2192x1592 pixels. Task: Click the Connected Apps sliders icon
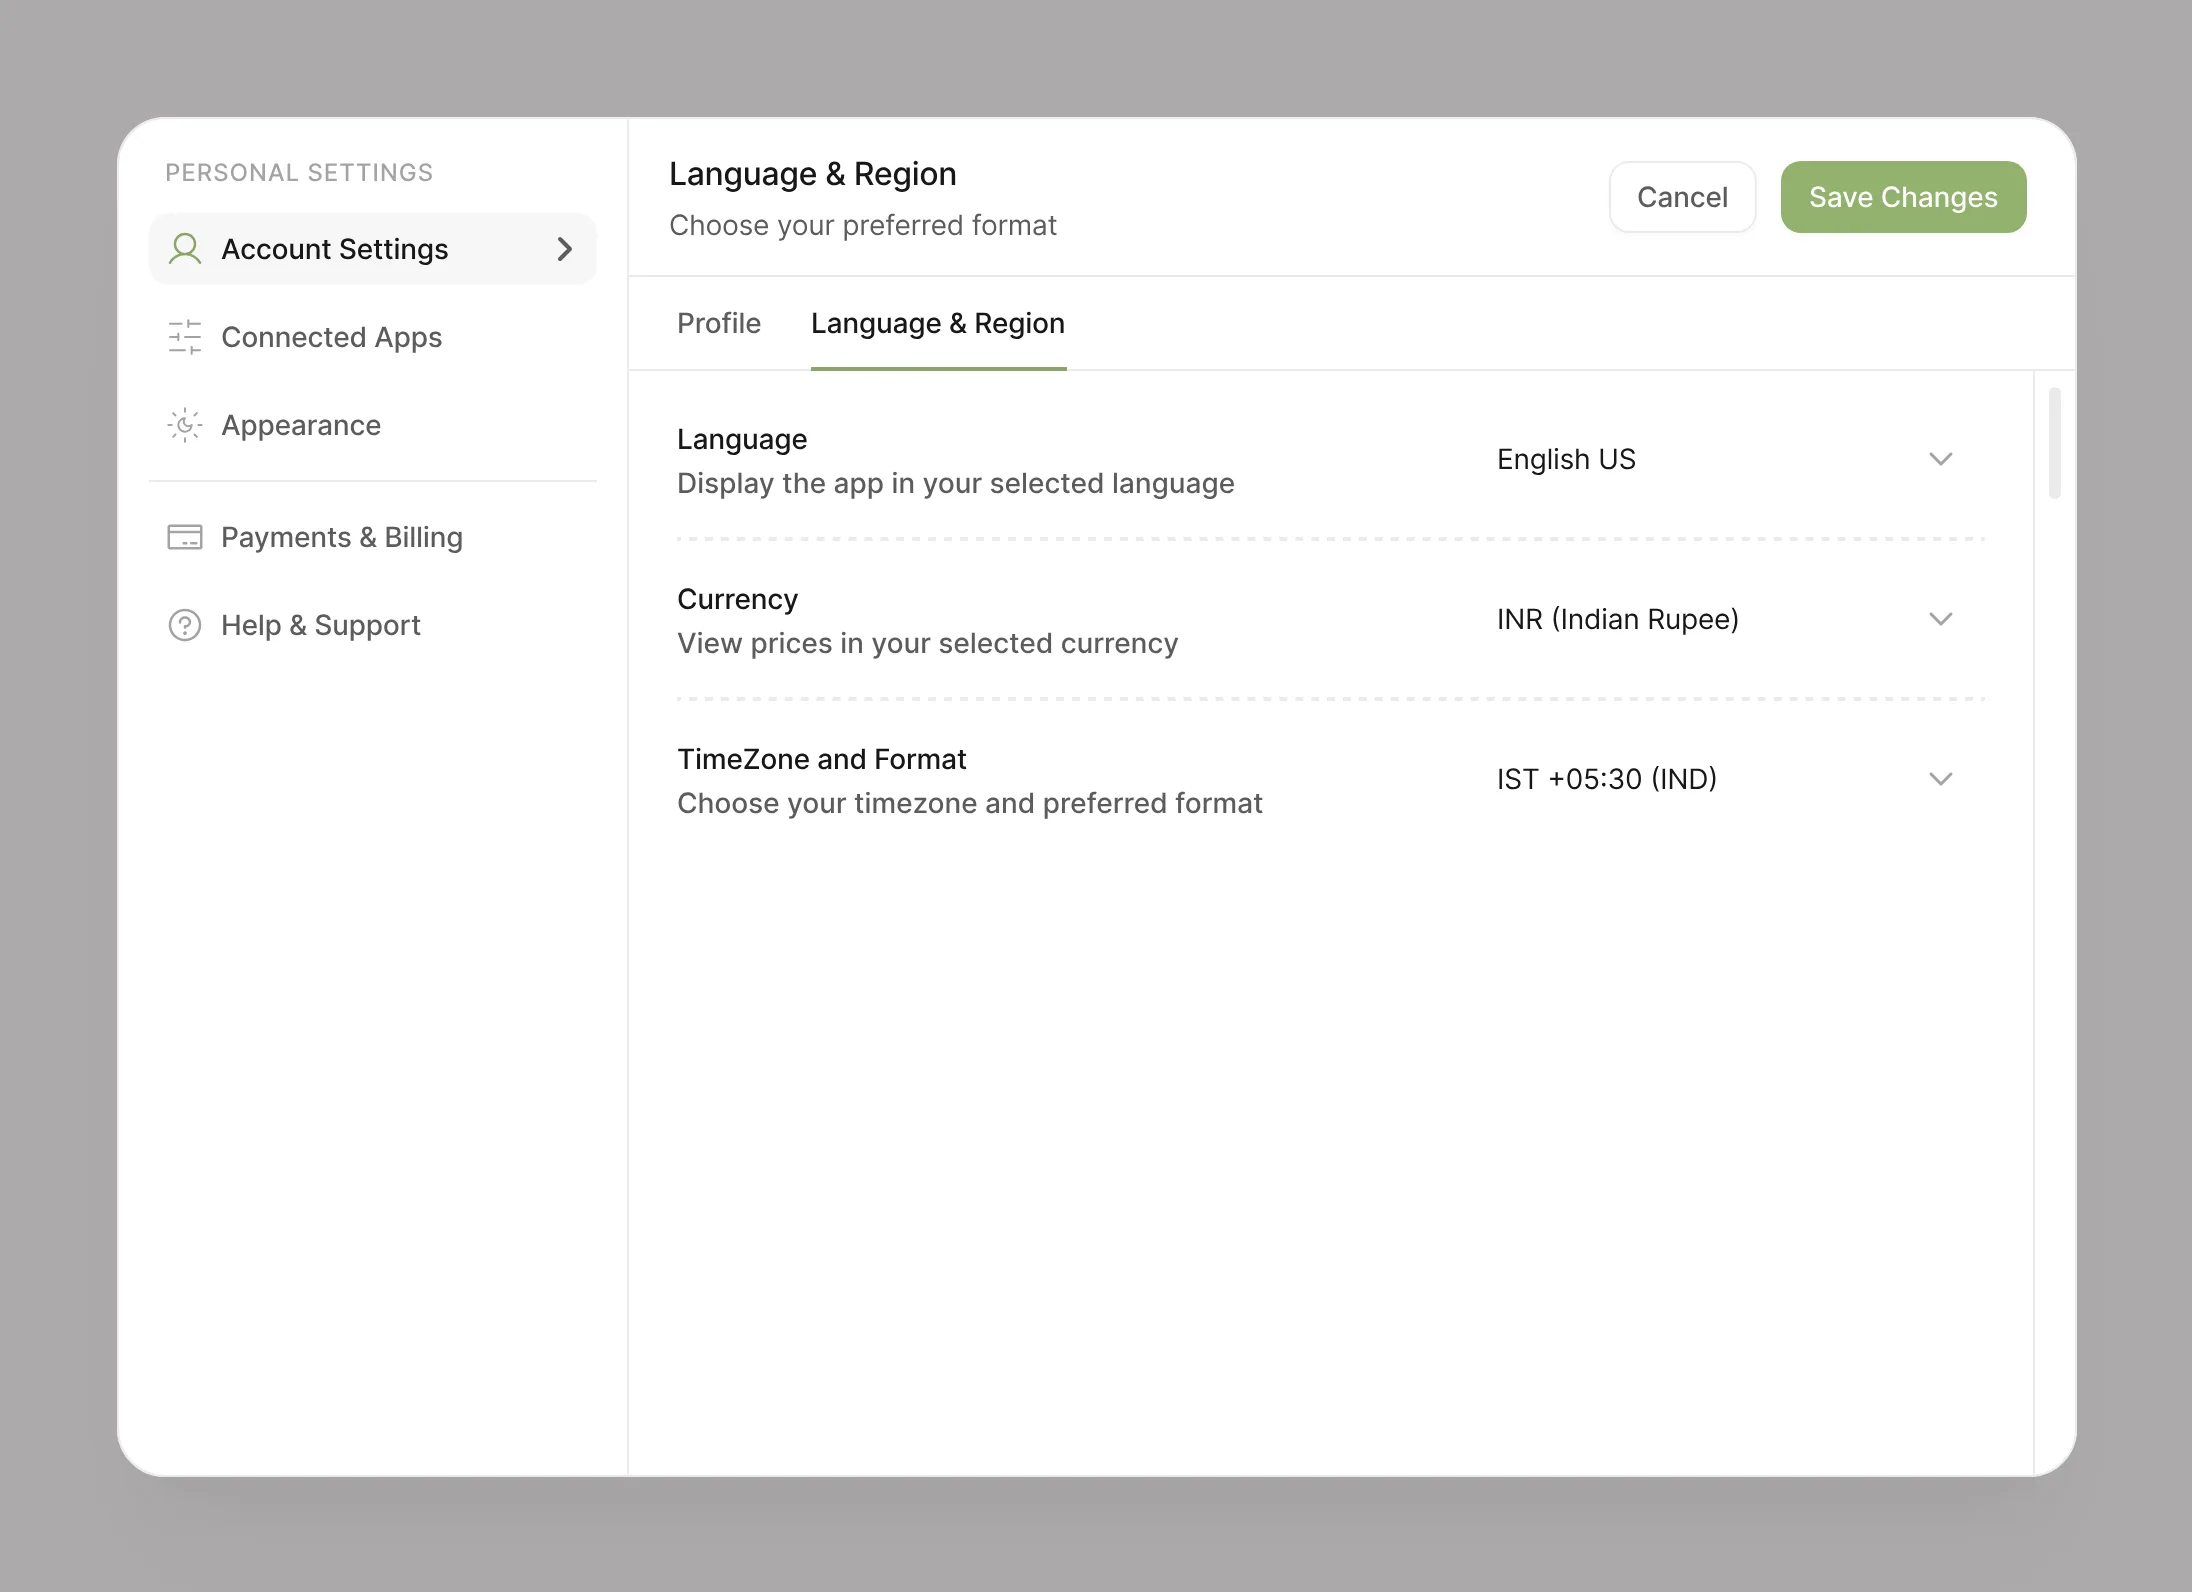[185, 337]
